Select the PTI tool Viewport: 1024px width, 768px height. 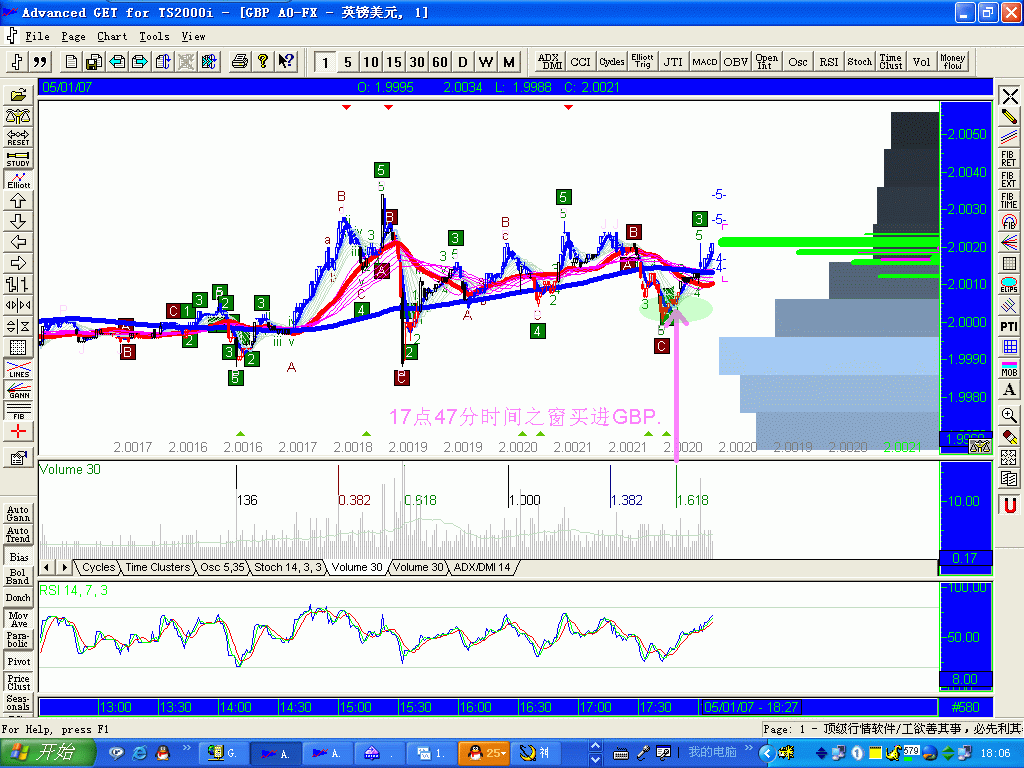tap(1009, 326)
